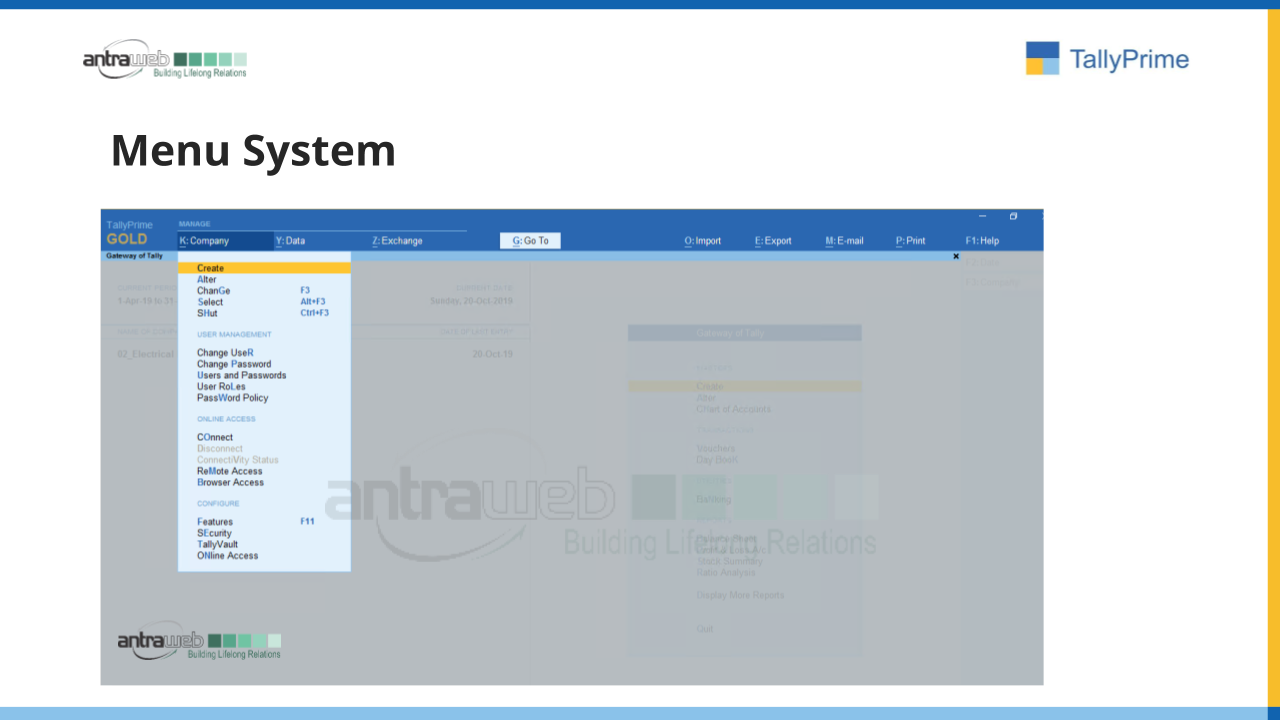Image resolution: width=1280 pixels, height=720 pixels.
Task: Open the P: Print menu
Action: pos(910,241)
